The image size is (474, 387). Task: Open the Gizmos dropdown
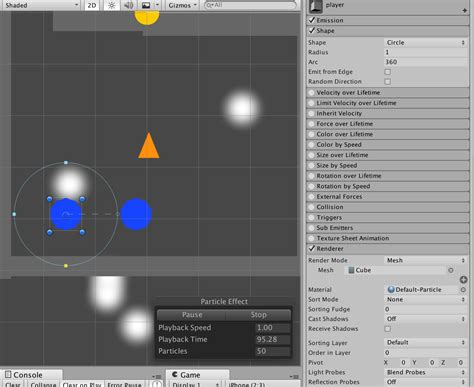point(183,5)
